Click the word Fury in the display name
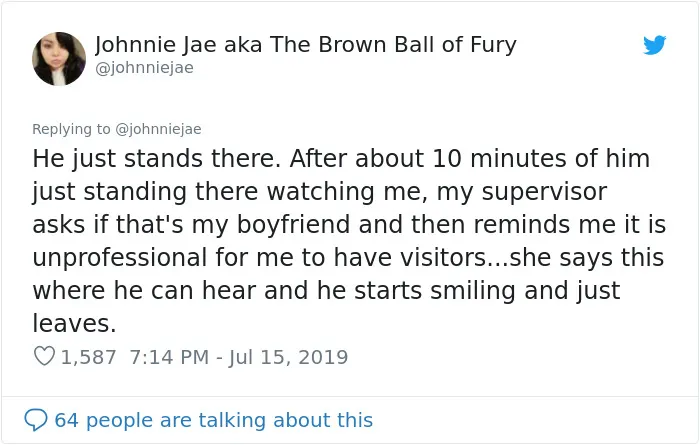Viewport: 700px width, 445px height. click(x=493, y=45)
